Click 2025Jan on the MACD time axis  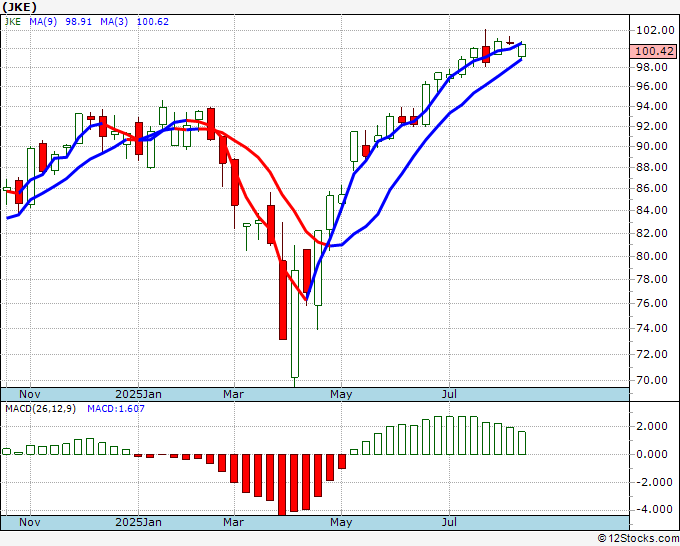(x=138, y=522)
